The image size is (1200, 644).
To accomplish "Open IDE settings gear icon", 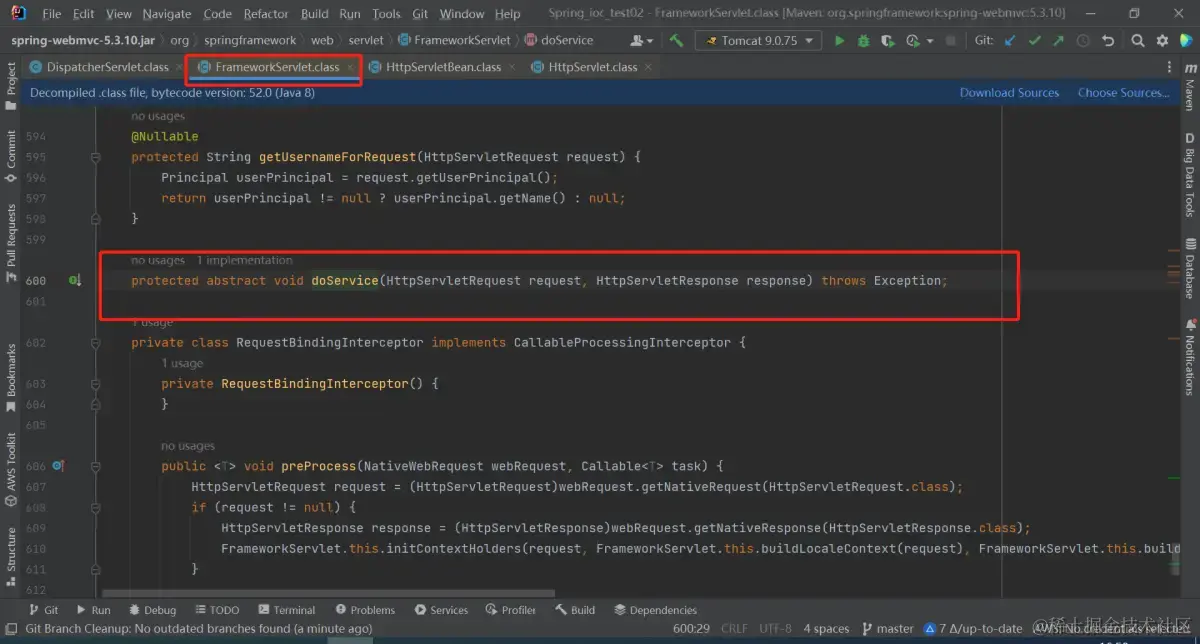I will (1162, 41).
